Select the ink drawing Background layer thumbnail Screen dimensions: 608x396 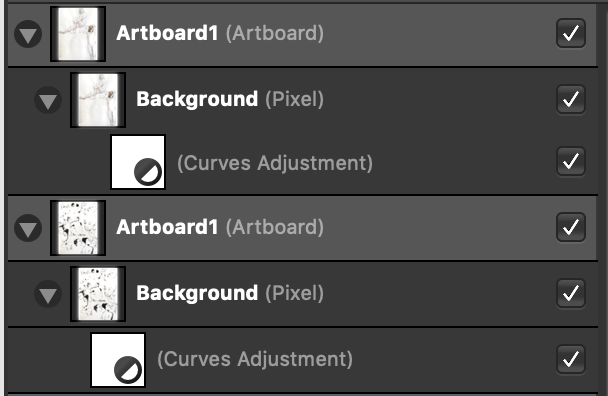tap(98, 294)
